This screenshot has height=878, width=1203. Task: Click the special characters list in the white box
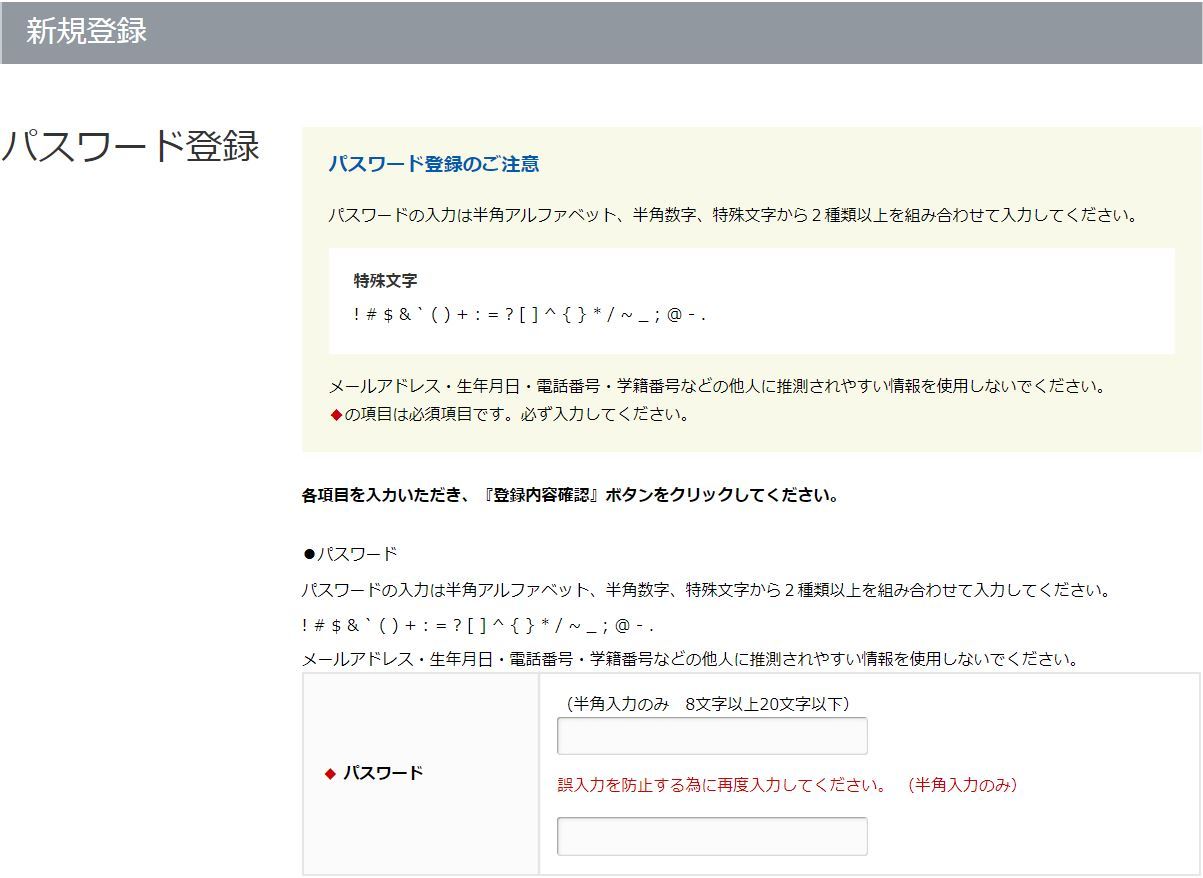coord(529,314)
